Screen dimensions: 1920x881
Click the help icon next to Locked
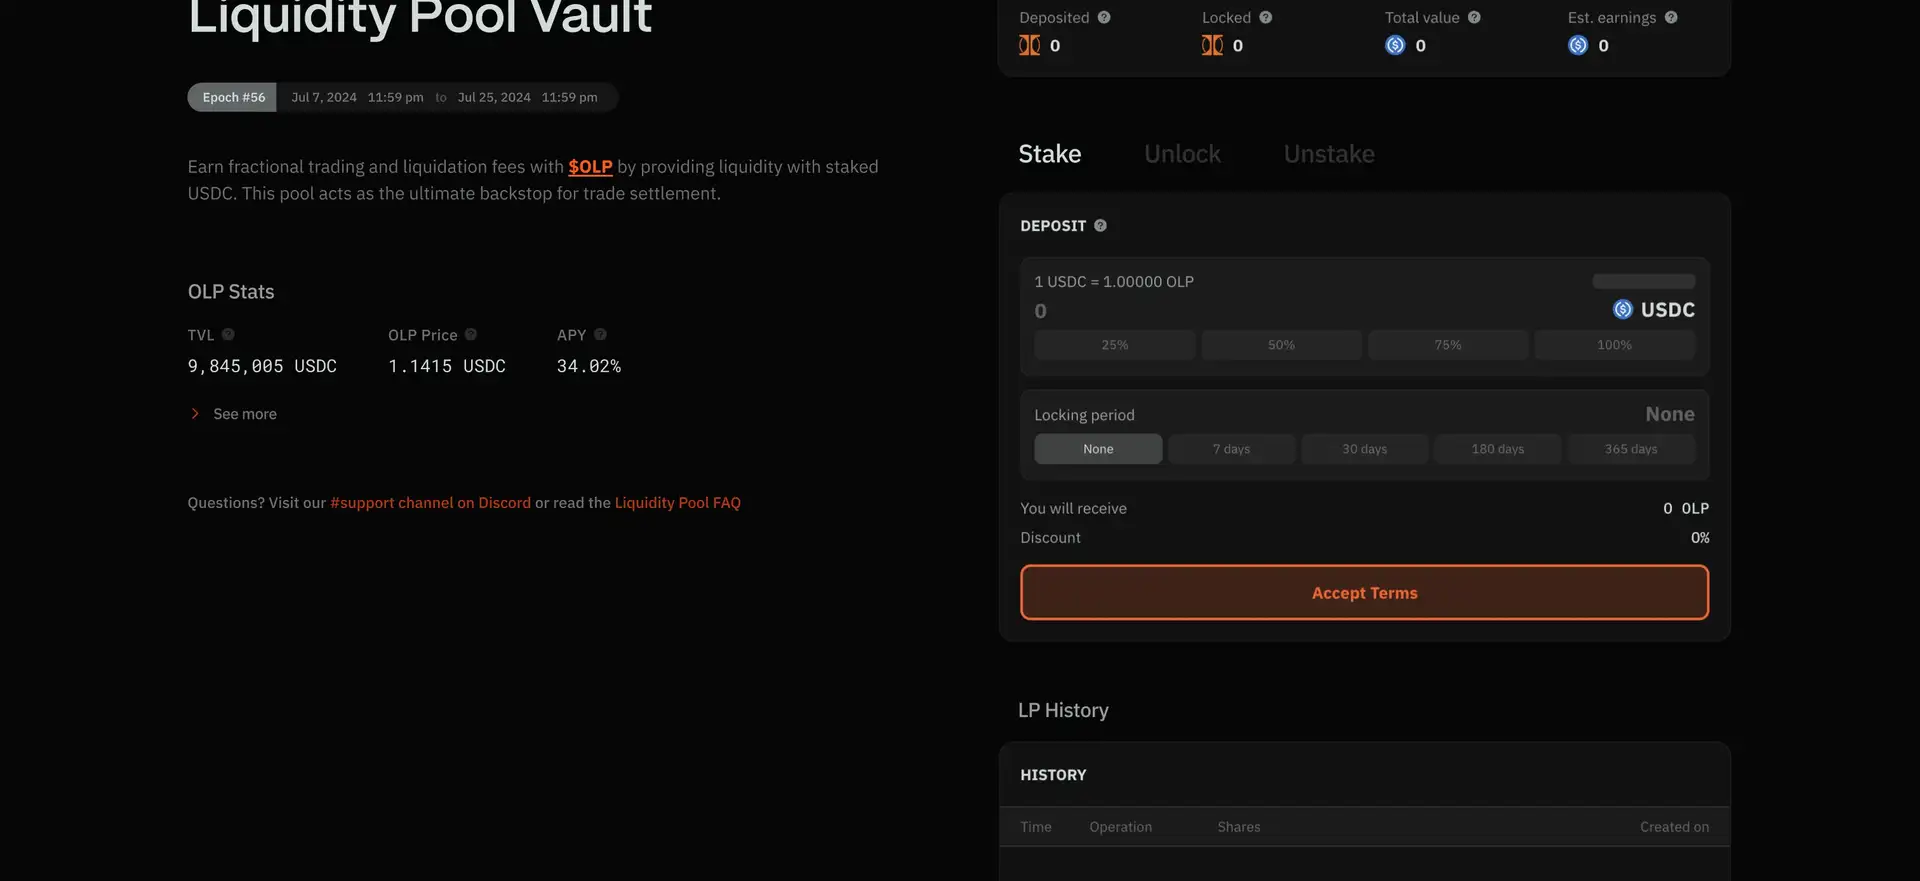[1266, 17]
